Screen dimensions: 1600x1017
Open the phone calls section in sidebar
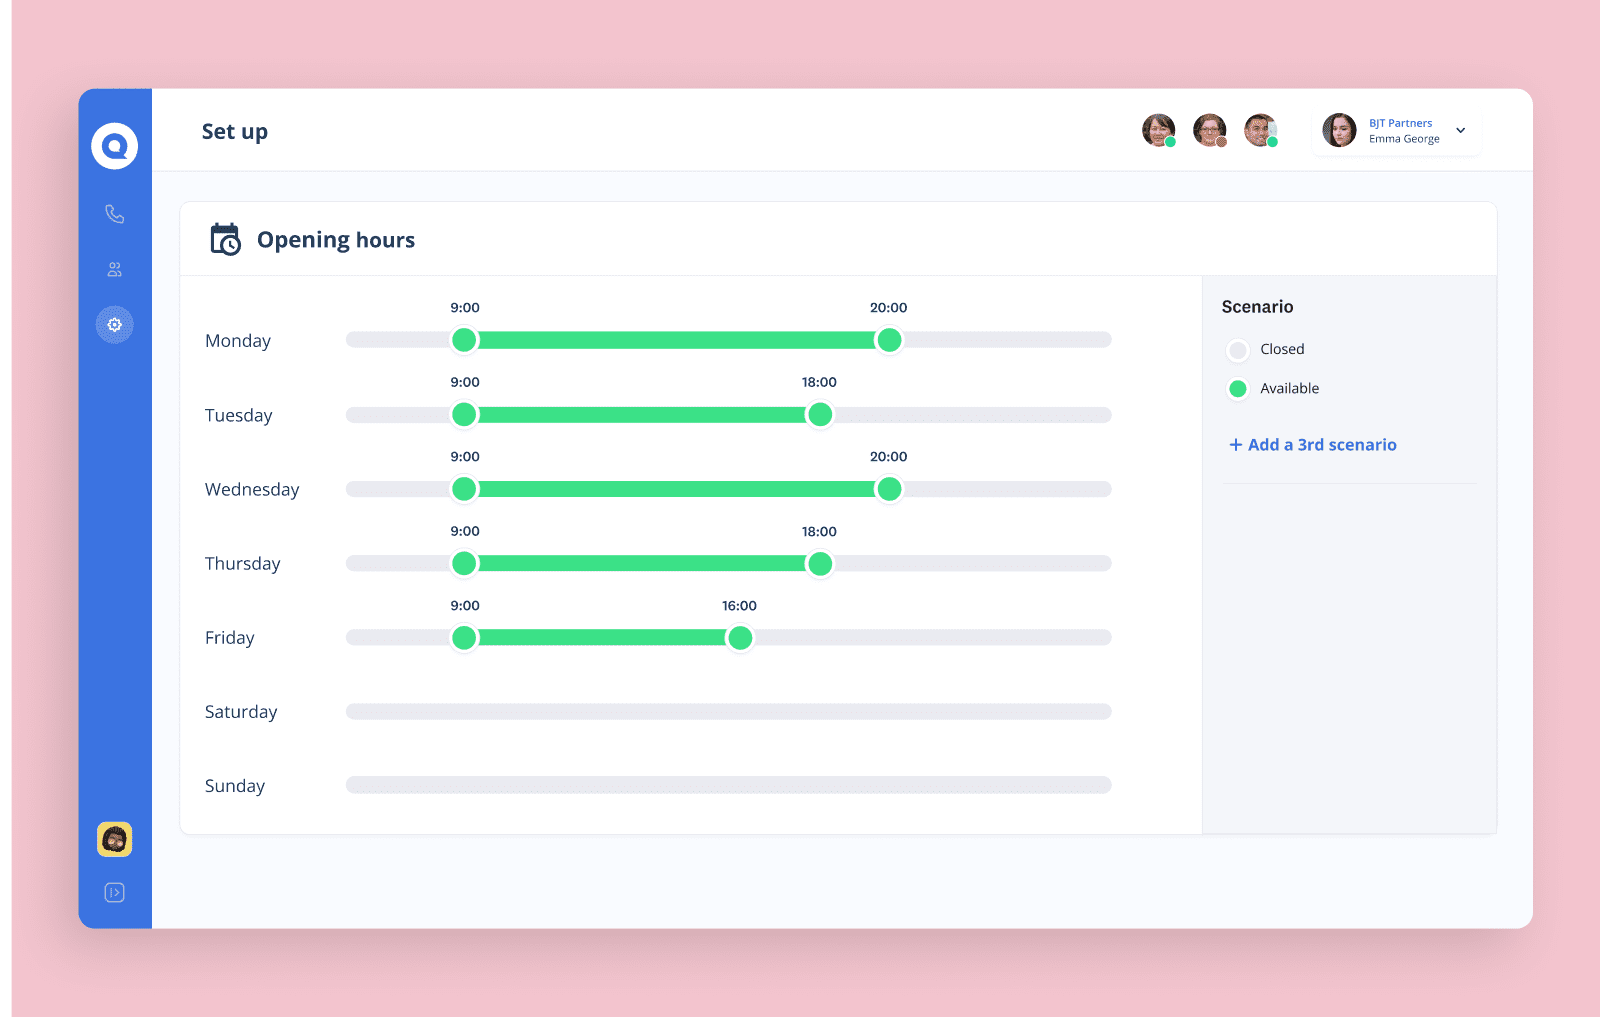pos(114,213)
